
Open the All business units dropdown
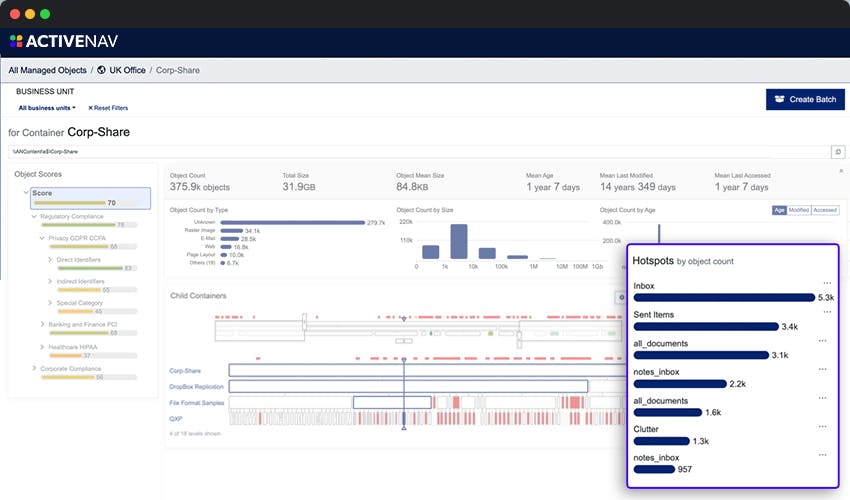[x=47, y=108]
